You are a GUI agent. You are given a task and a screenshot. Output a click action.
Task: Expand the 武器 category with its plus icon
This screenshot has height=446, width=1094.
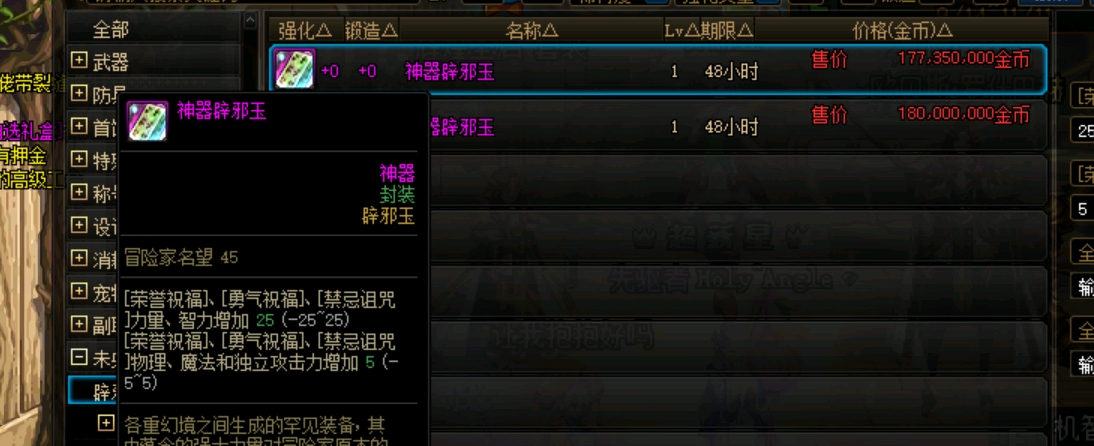(80, 61)
